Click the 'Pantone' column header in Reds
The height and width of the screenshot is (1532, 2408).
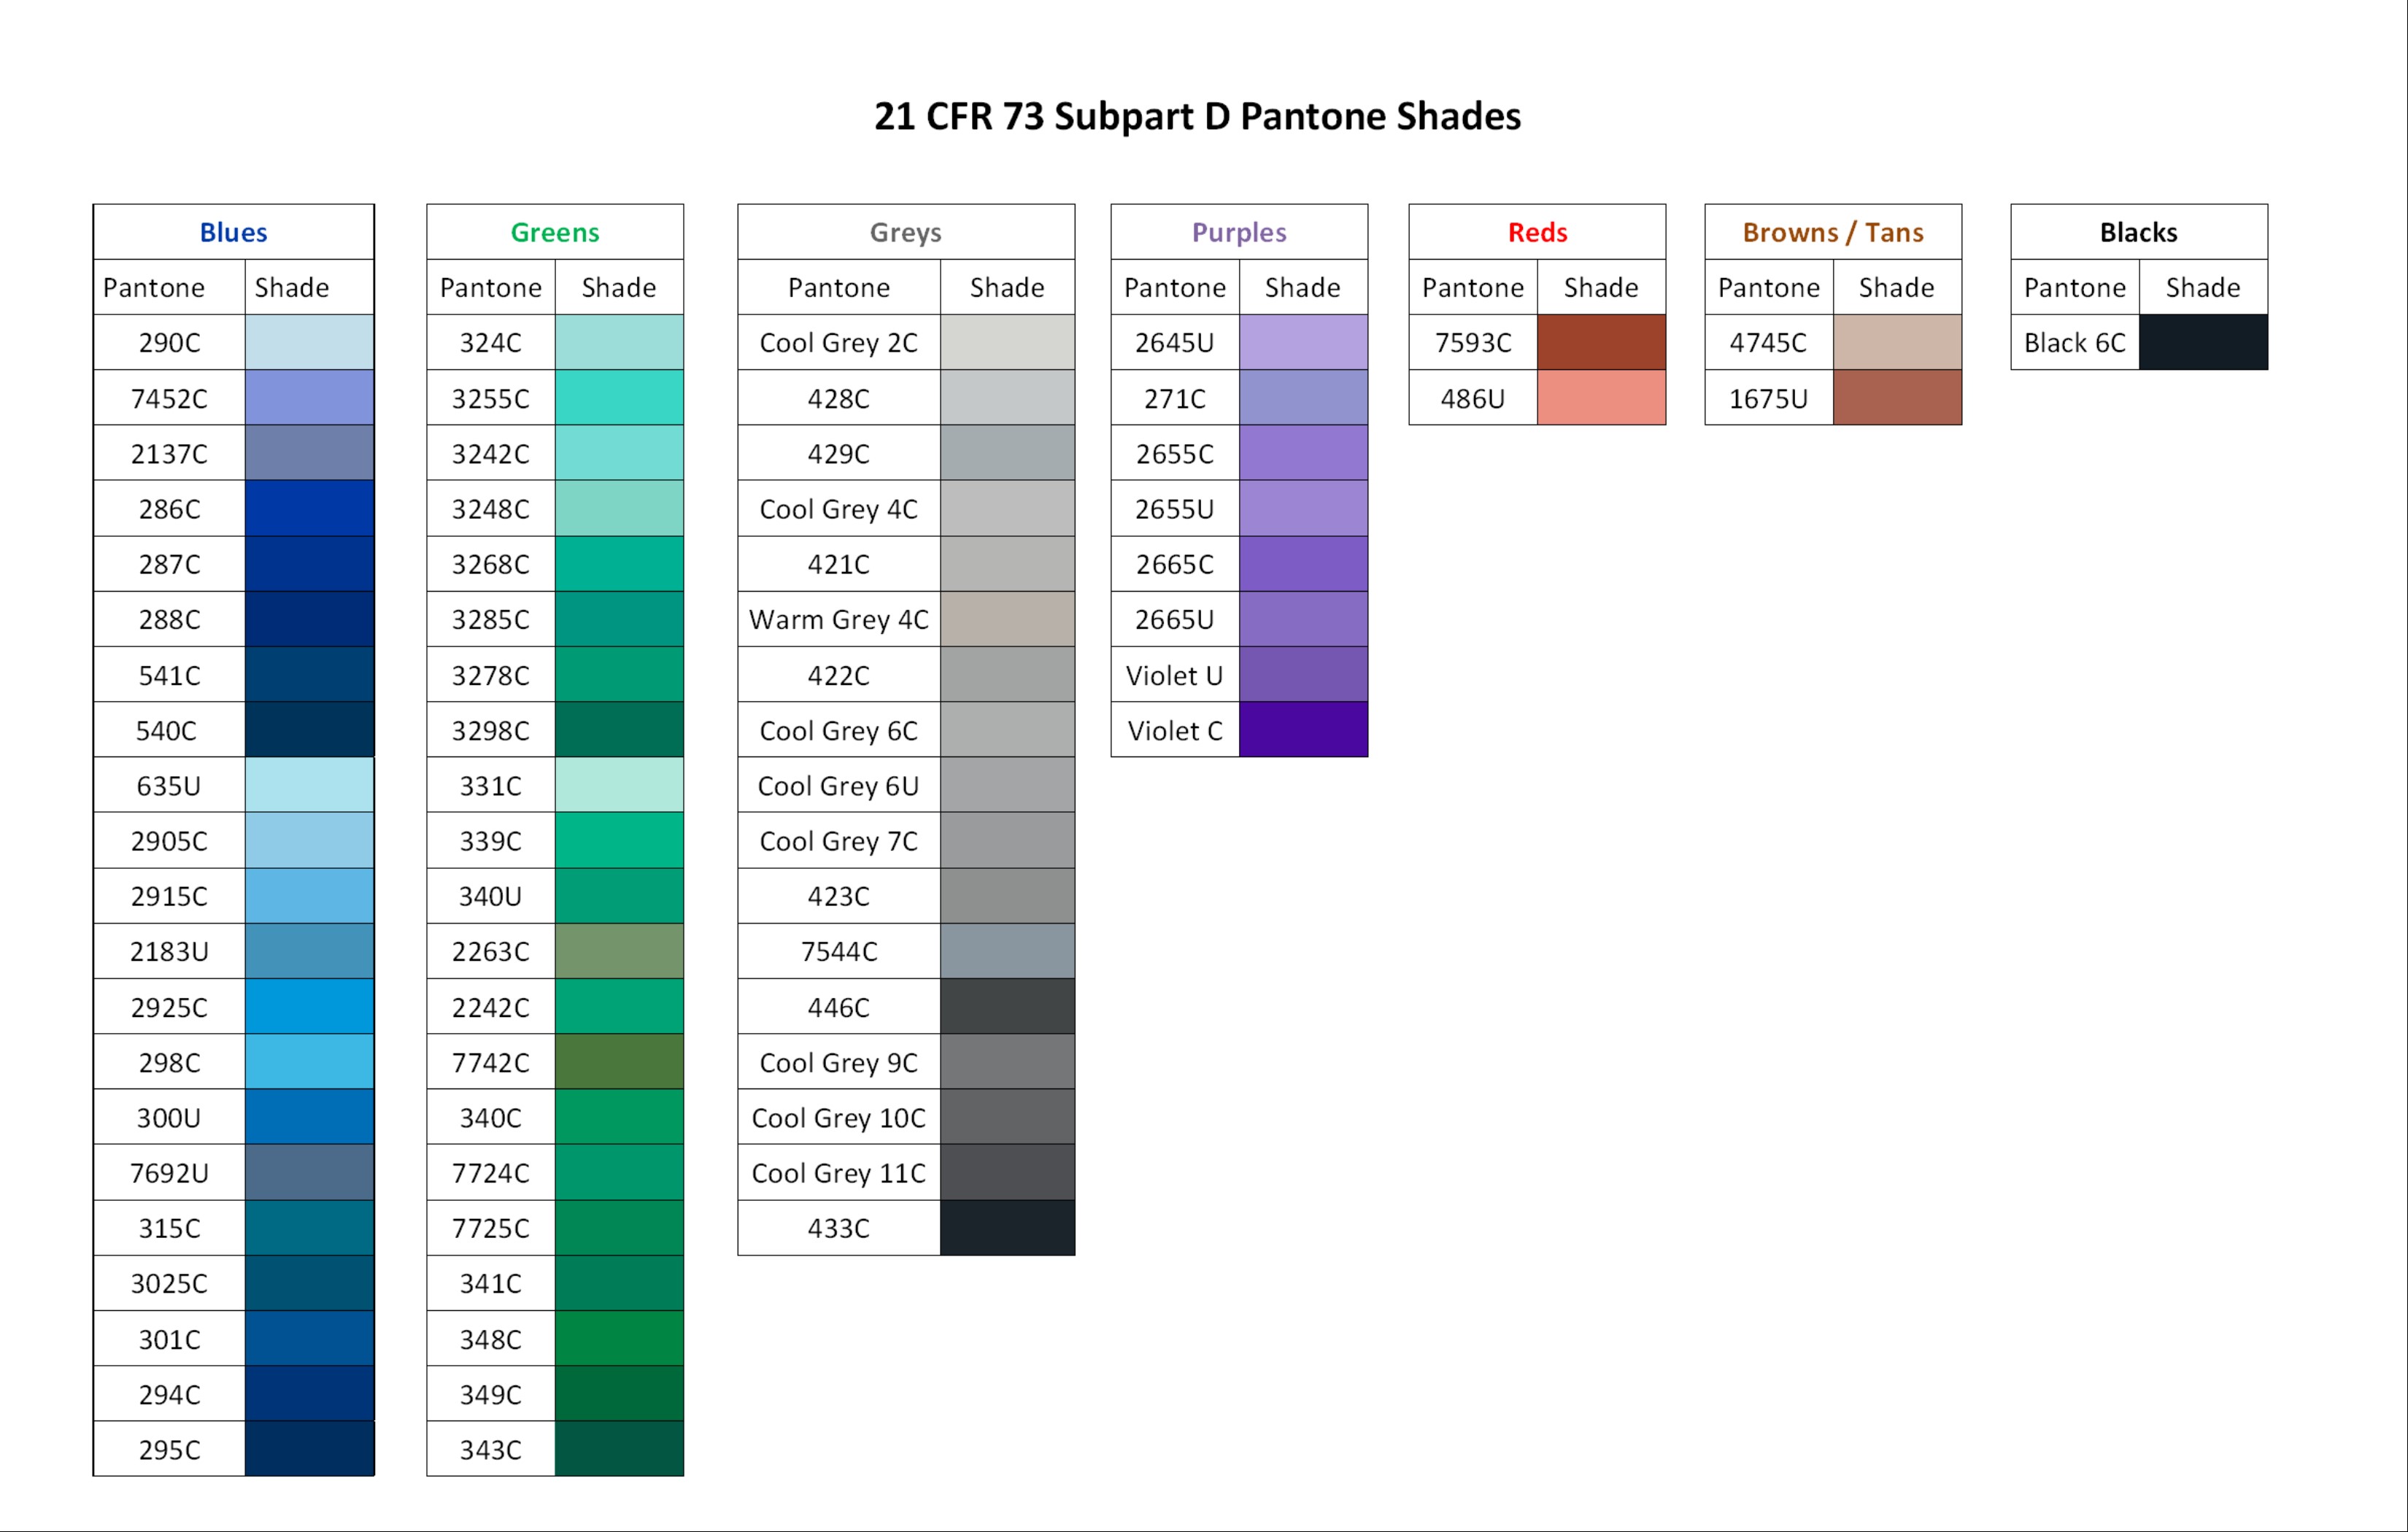[1473, 287]
